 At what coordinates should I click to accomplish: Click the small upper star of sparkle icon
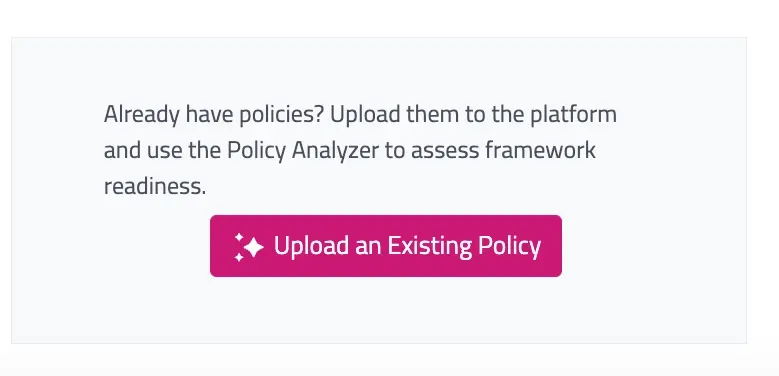click(x=238, y=237)
